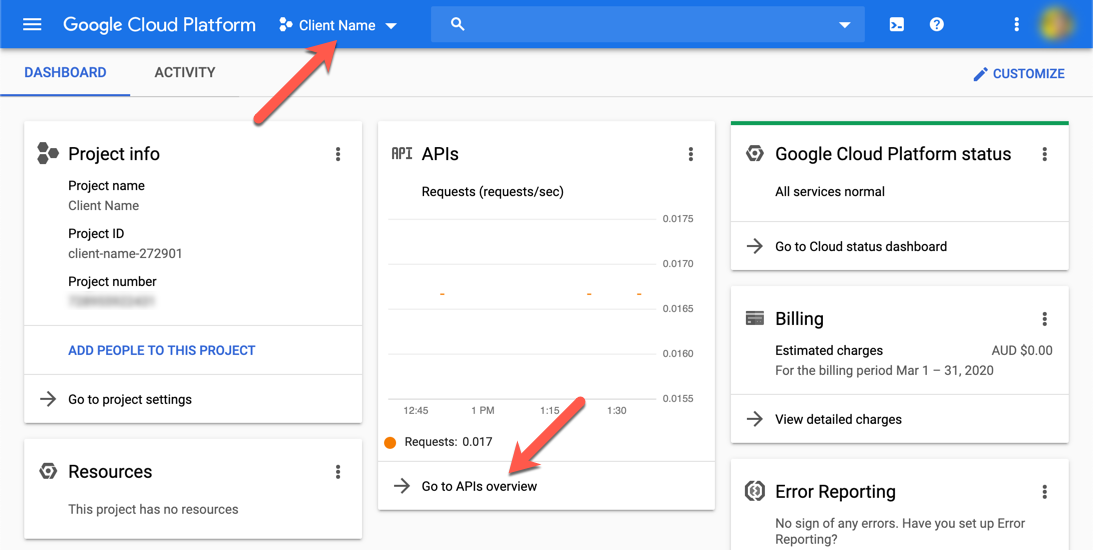Click inside the top search field
The width and height of the screenshot is (1093, 550).
pyautogui.click(x=640, y=25)
